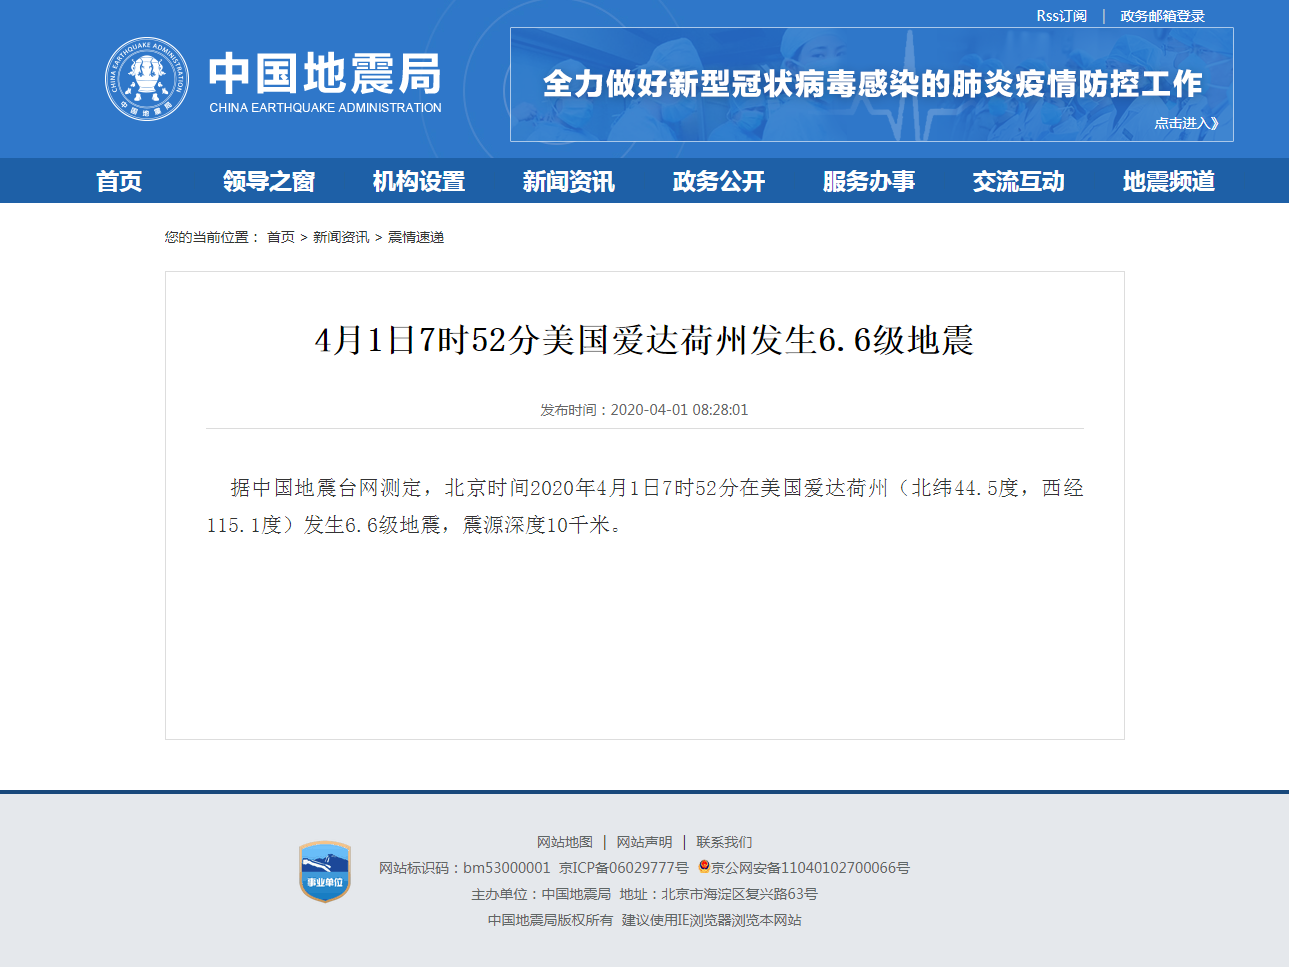Click 震情速递 in the breadcrumb path
Image resolution: width=1289 pixels, height=967 pixels.
[416, 237]
